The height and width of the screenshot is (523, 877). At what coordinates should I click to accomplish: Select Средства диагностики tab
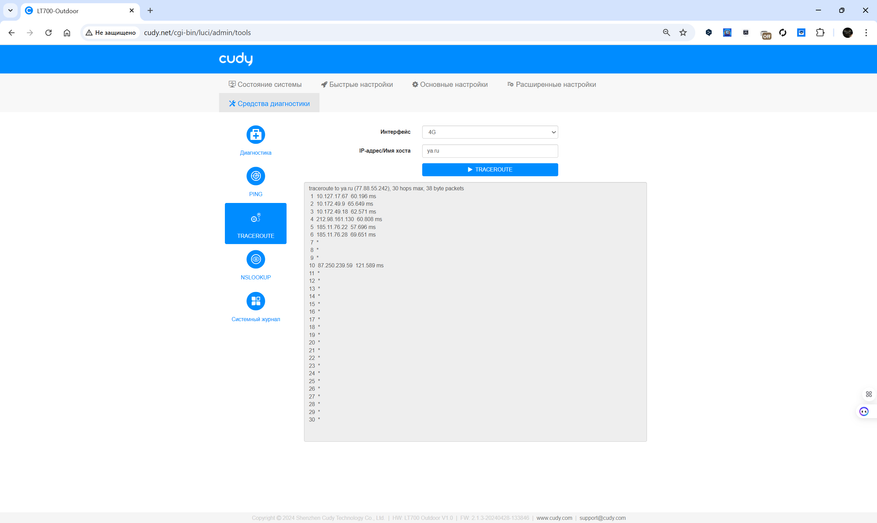[x=269, y=103]
